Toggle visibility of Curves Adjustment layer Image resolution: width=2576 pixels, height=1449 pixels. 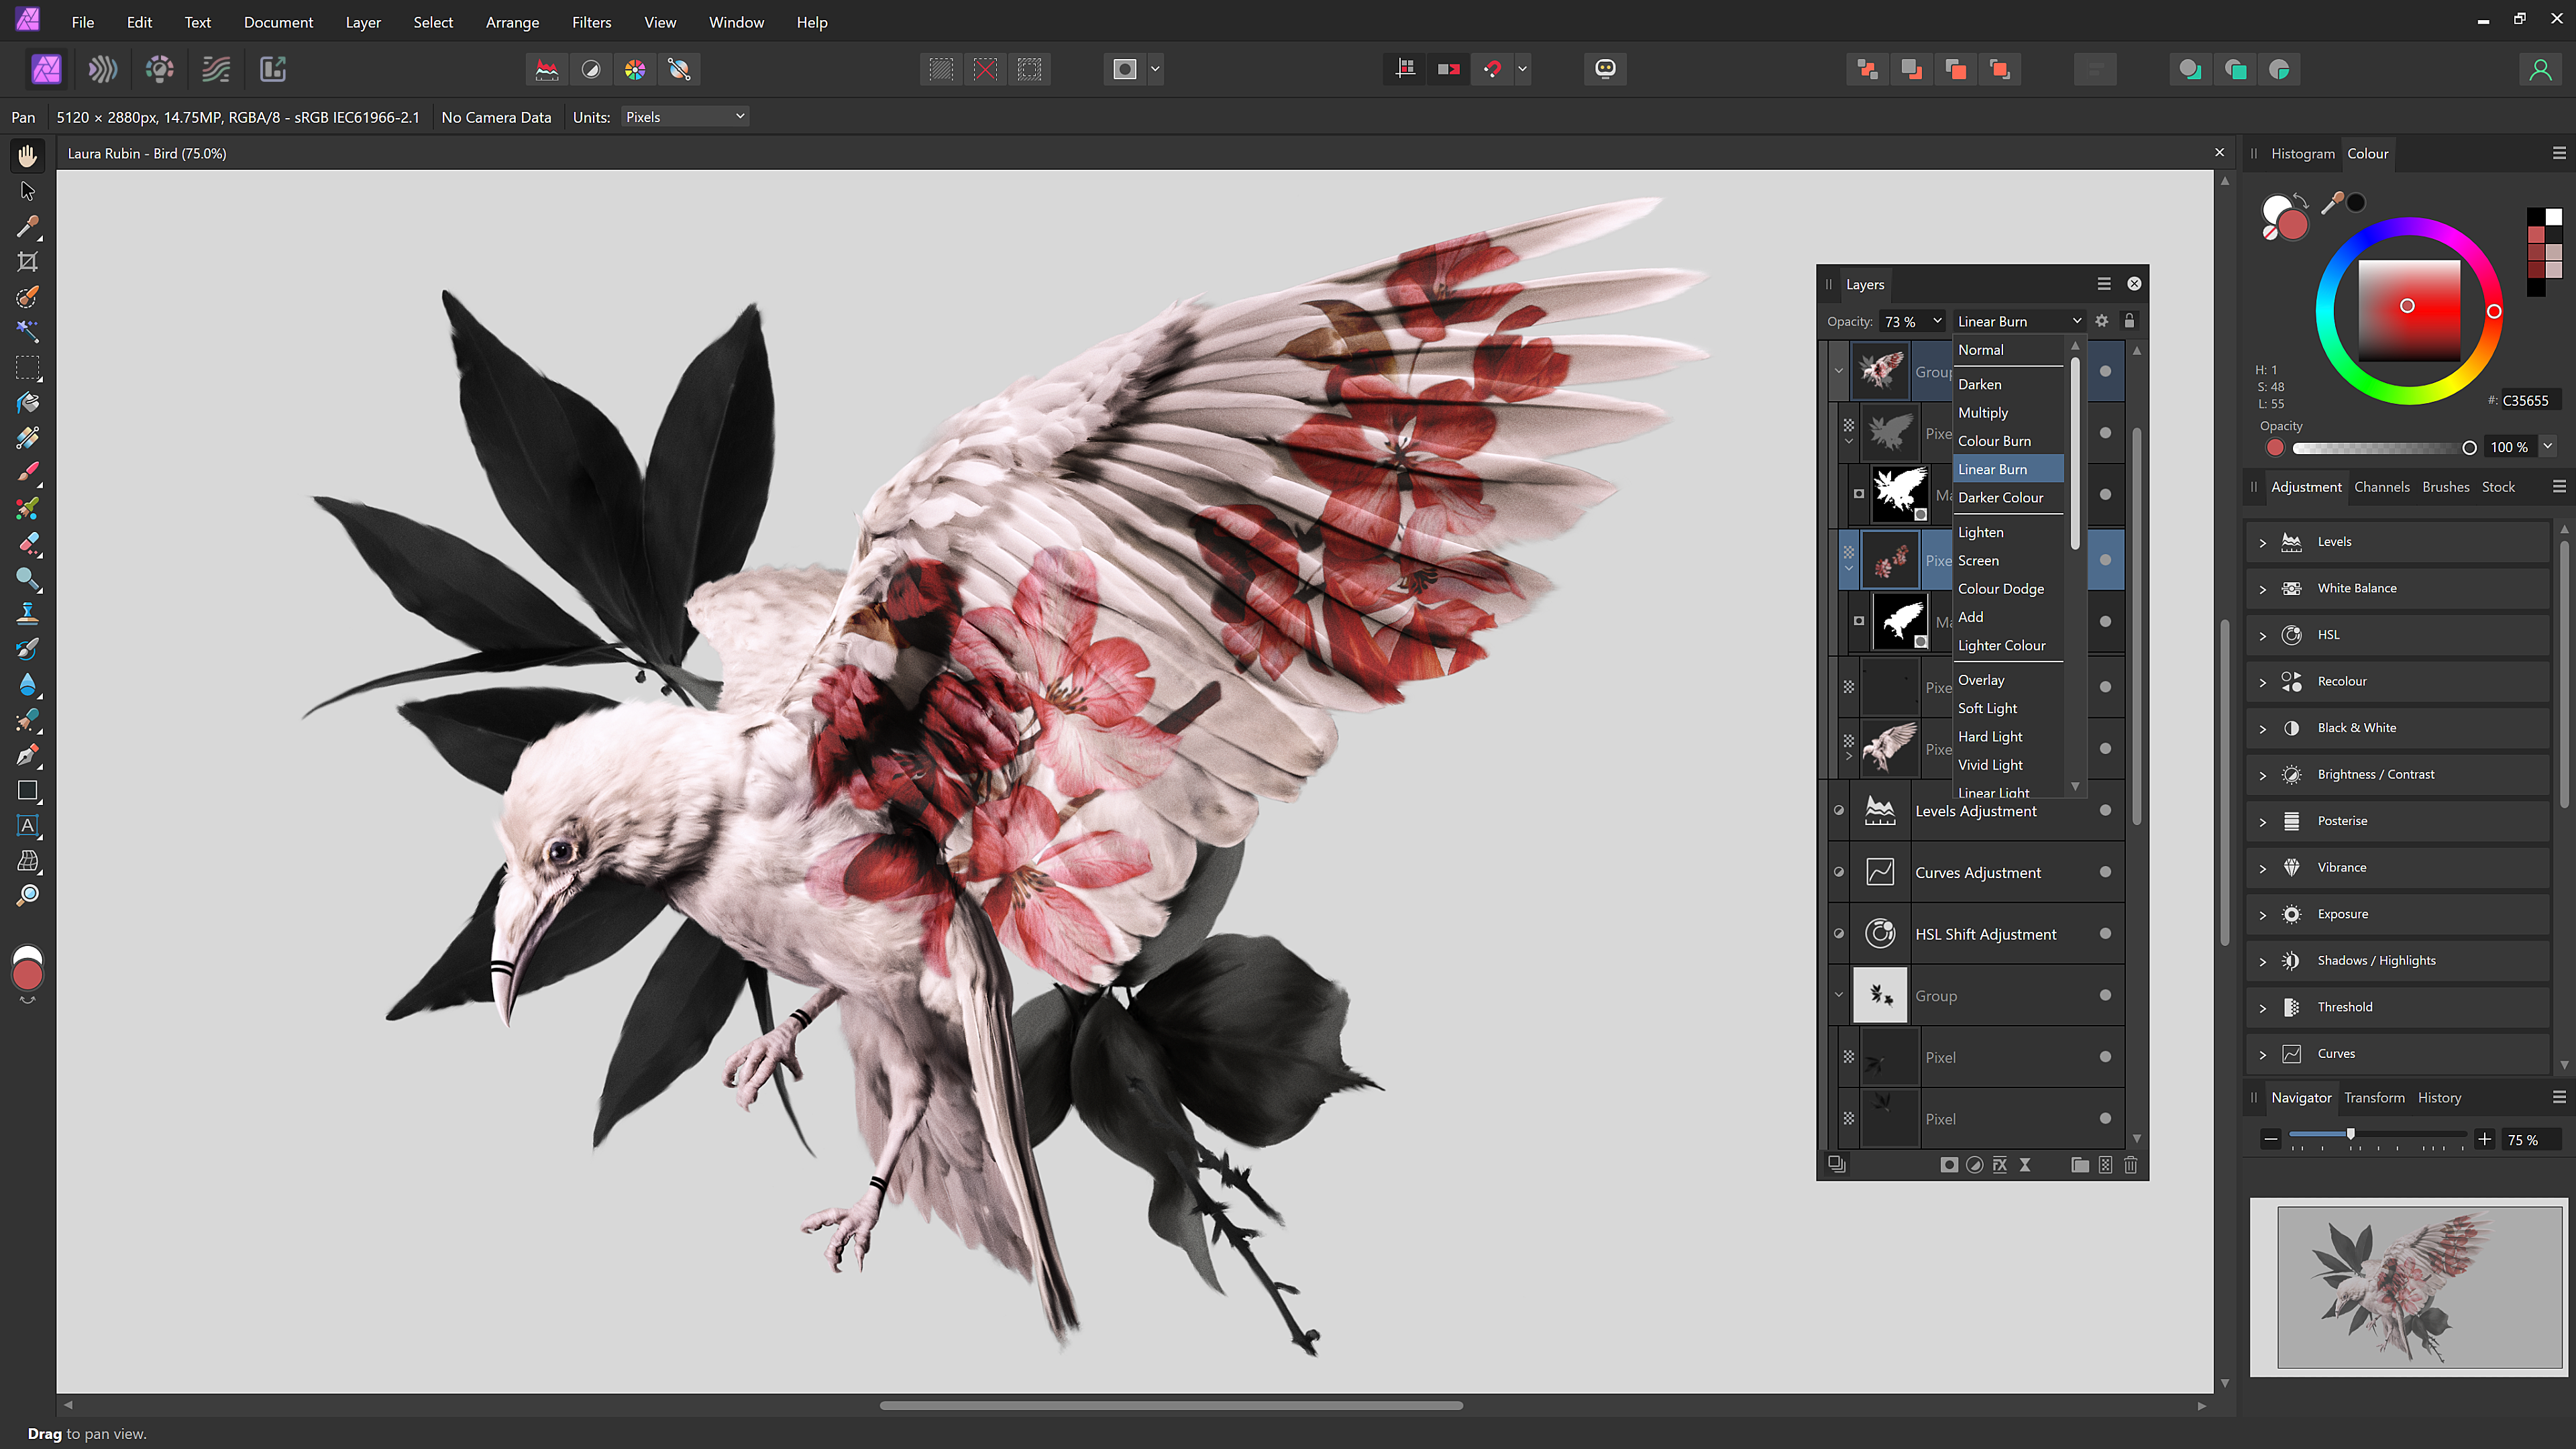coord(1838,871)
